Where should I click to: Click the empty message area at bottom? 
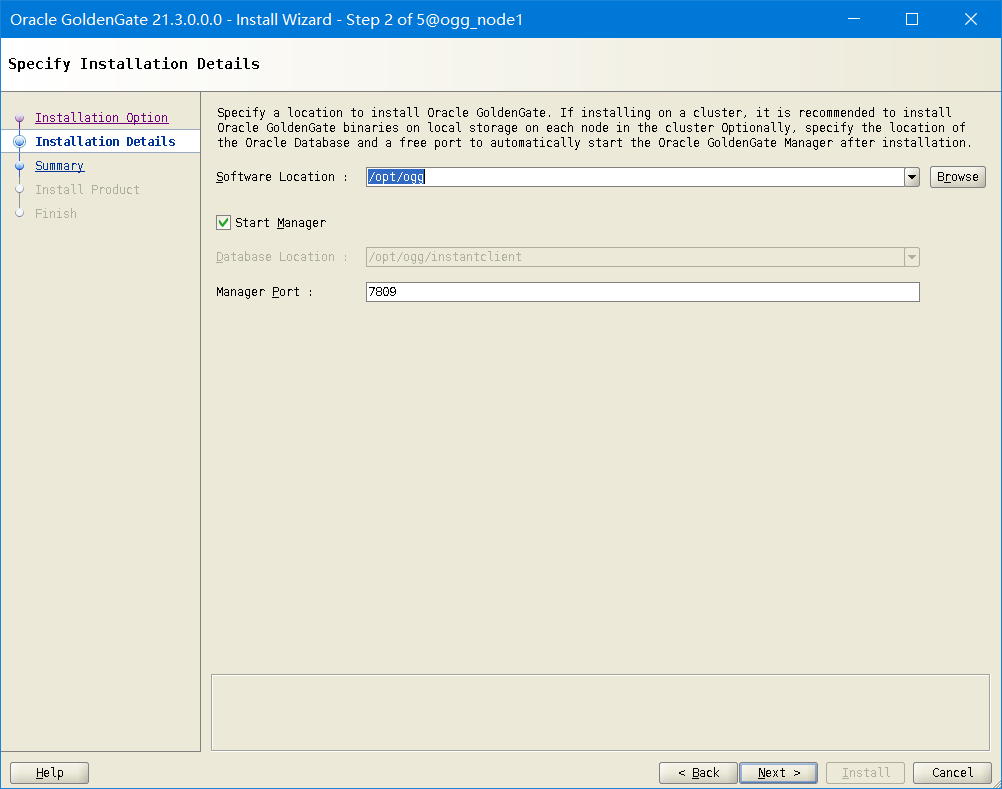(600, 712)
